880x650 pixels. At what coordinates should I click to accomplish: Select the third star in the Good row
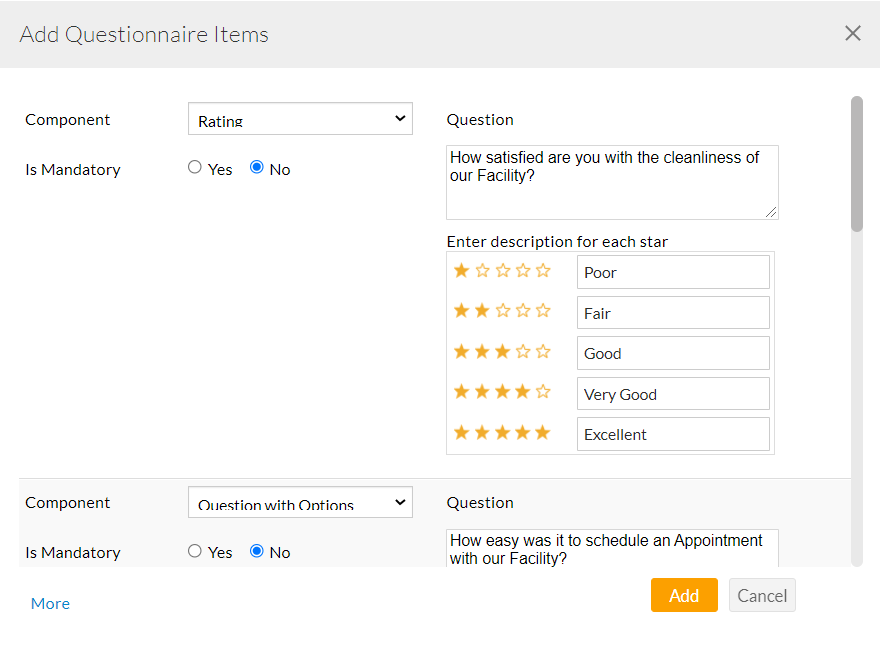pos(502,351)
